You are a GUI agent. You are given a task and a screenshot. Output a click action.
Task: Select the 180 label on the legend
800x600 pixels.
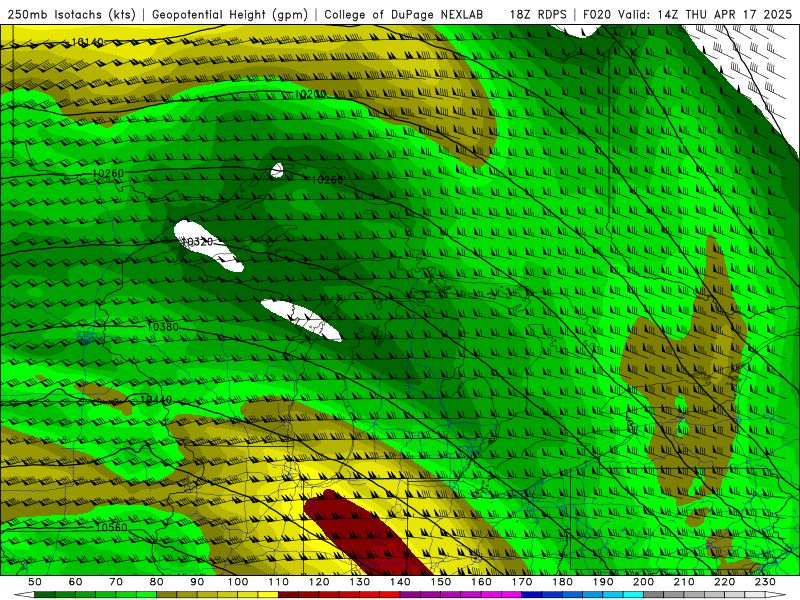click(x=562, y=582)
